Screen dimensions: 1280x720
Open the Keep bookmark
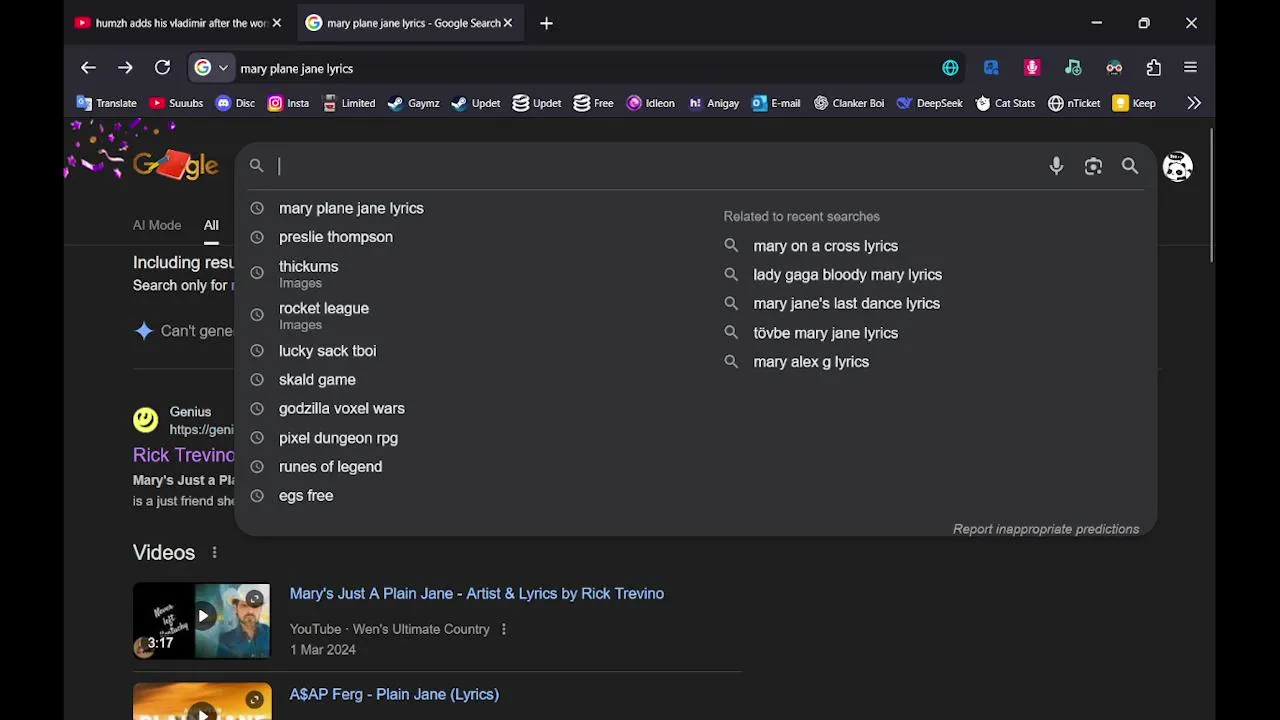point(1135,103)
